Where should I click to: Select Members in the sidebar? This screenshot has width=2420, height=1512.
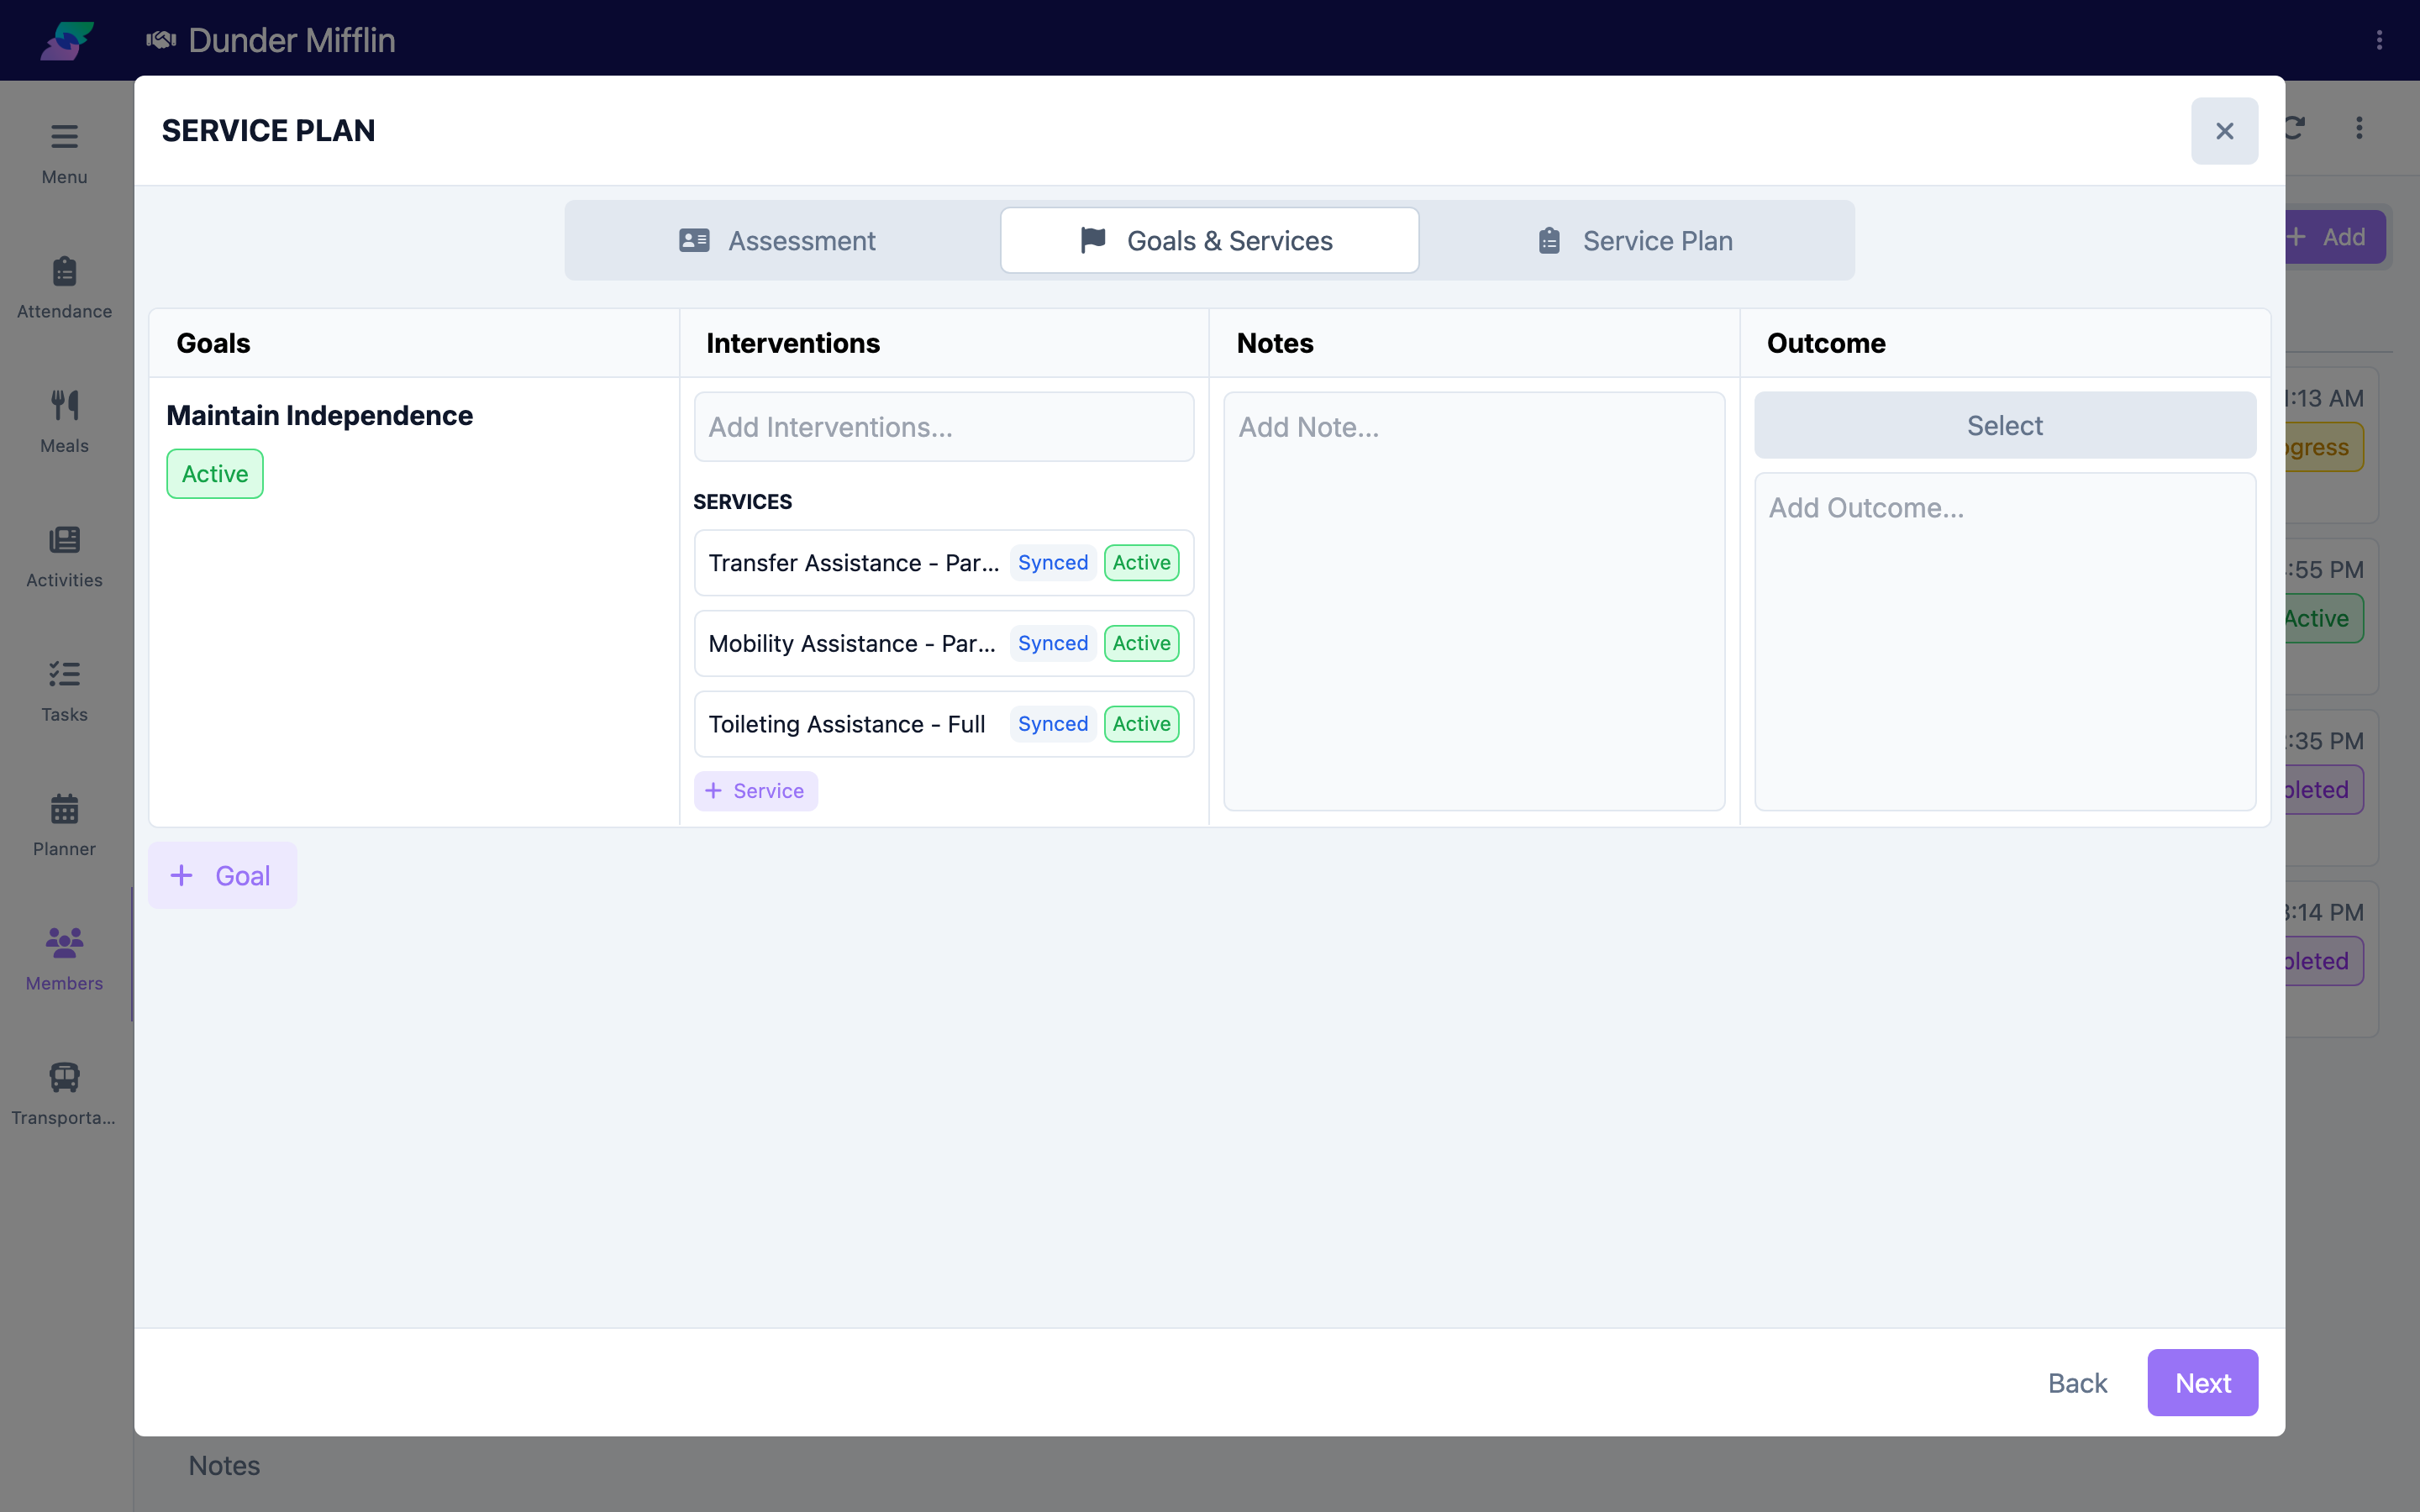coord(64,960)
